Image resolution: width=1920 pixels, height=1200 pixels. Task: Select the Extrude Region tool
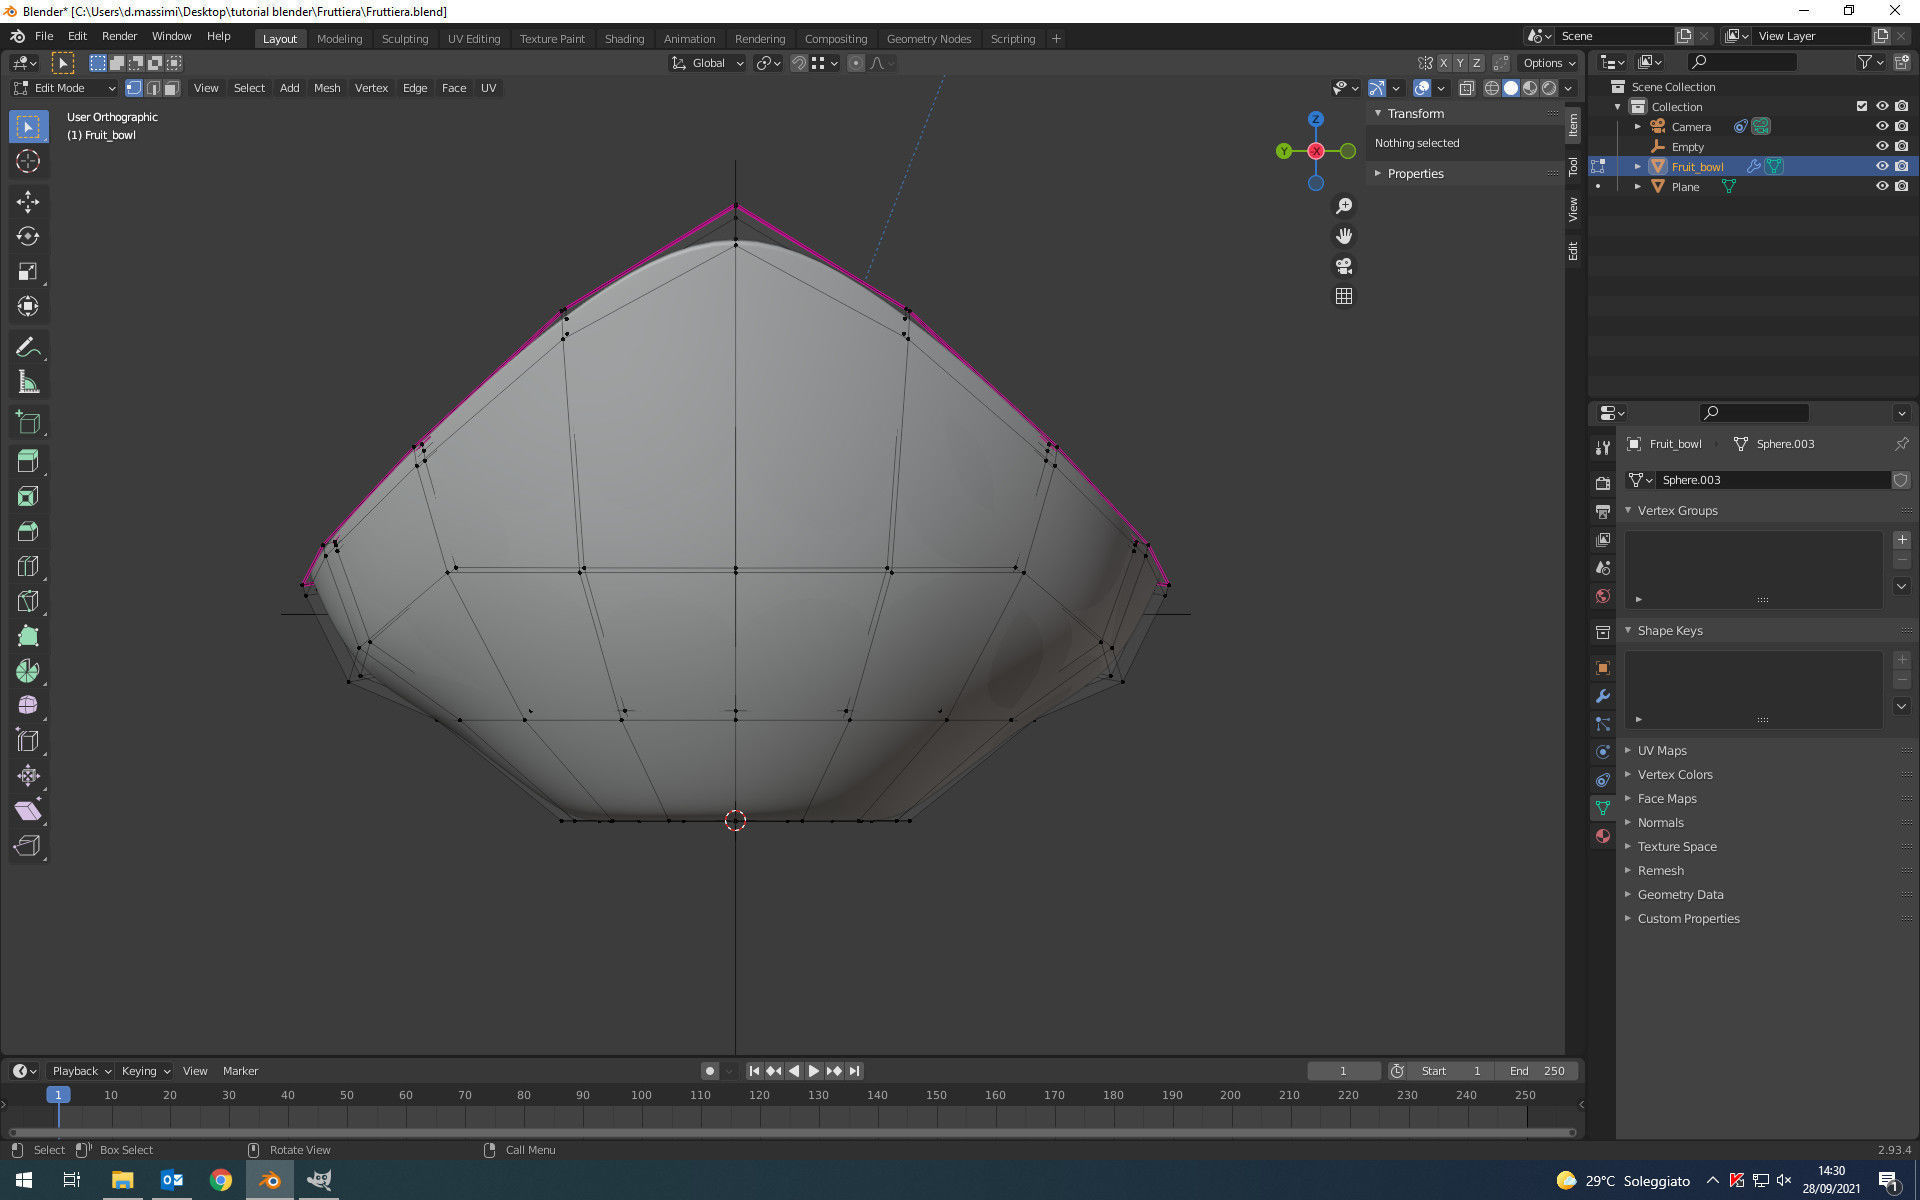(28, 461)
